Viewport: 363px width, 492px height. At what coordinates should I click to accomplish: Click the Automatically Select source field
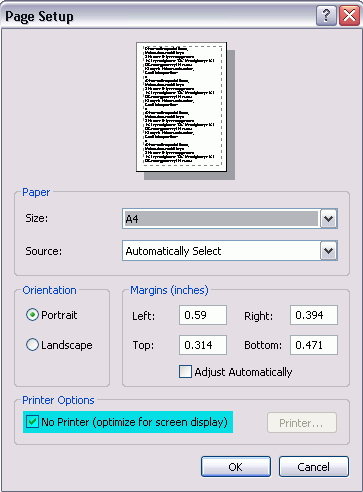pyautogui.click(x=230, y=251)
